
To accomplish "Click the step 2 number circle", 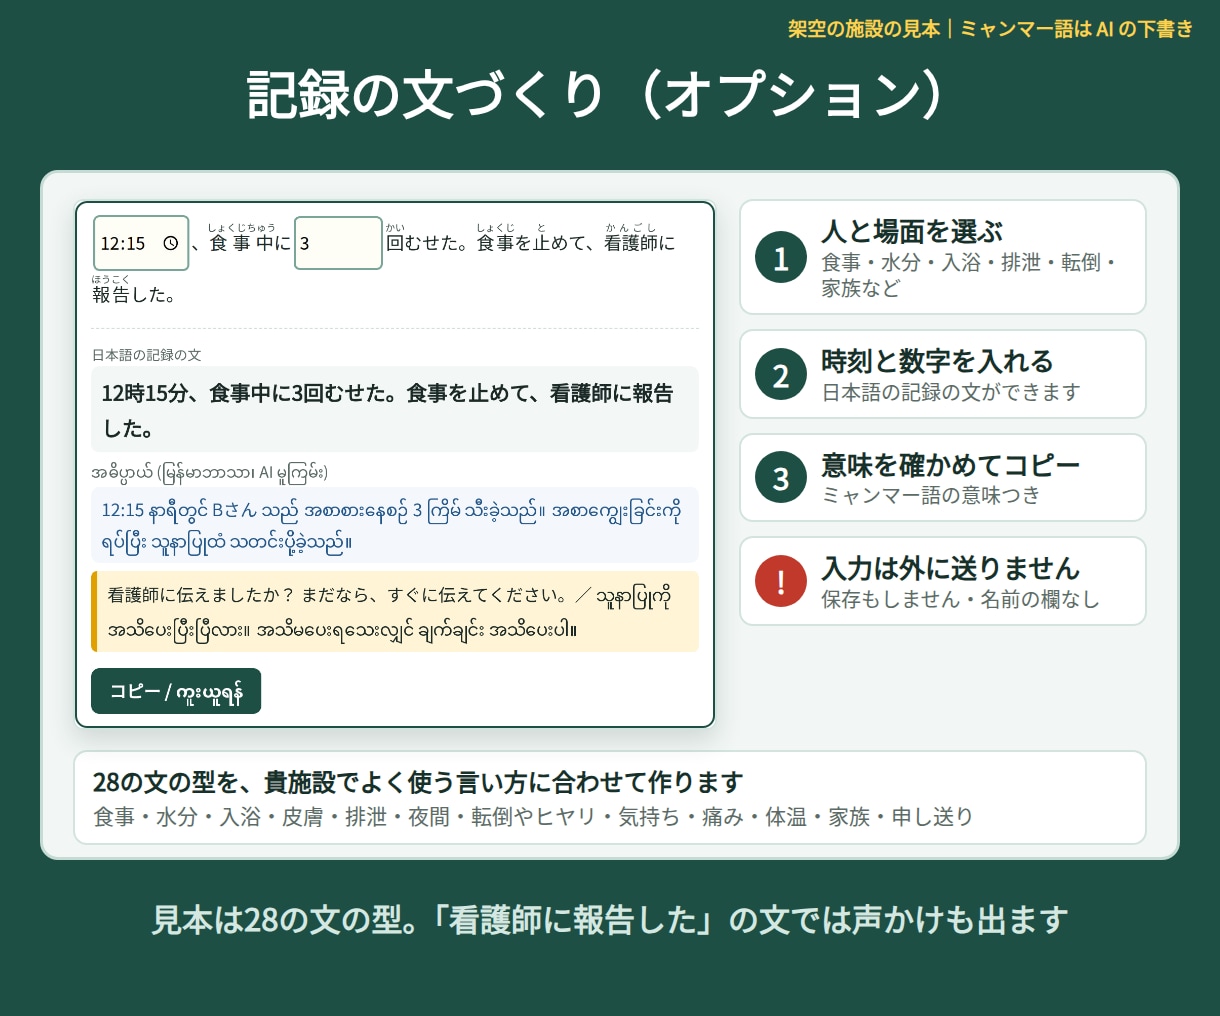I will (781, 375).
